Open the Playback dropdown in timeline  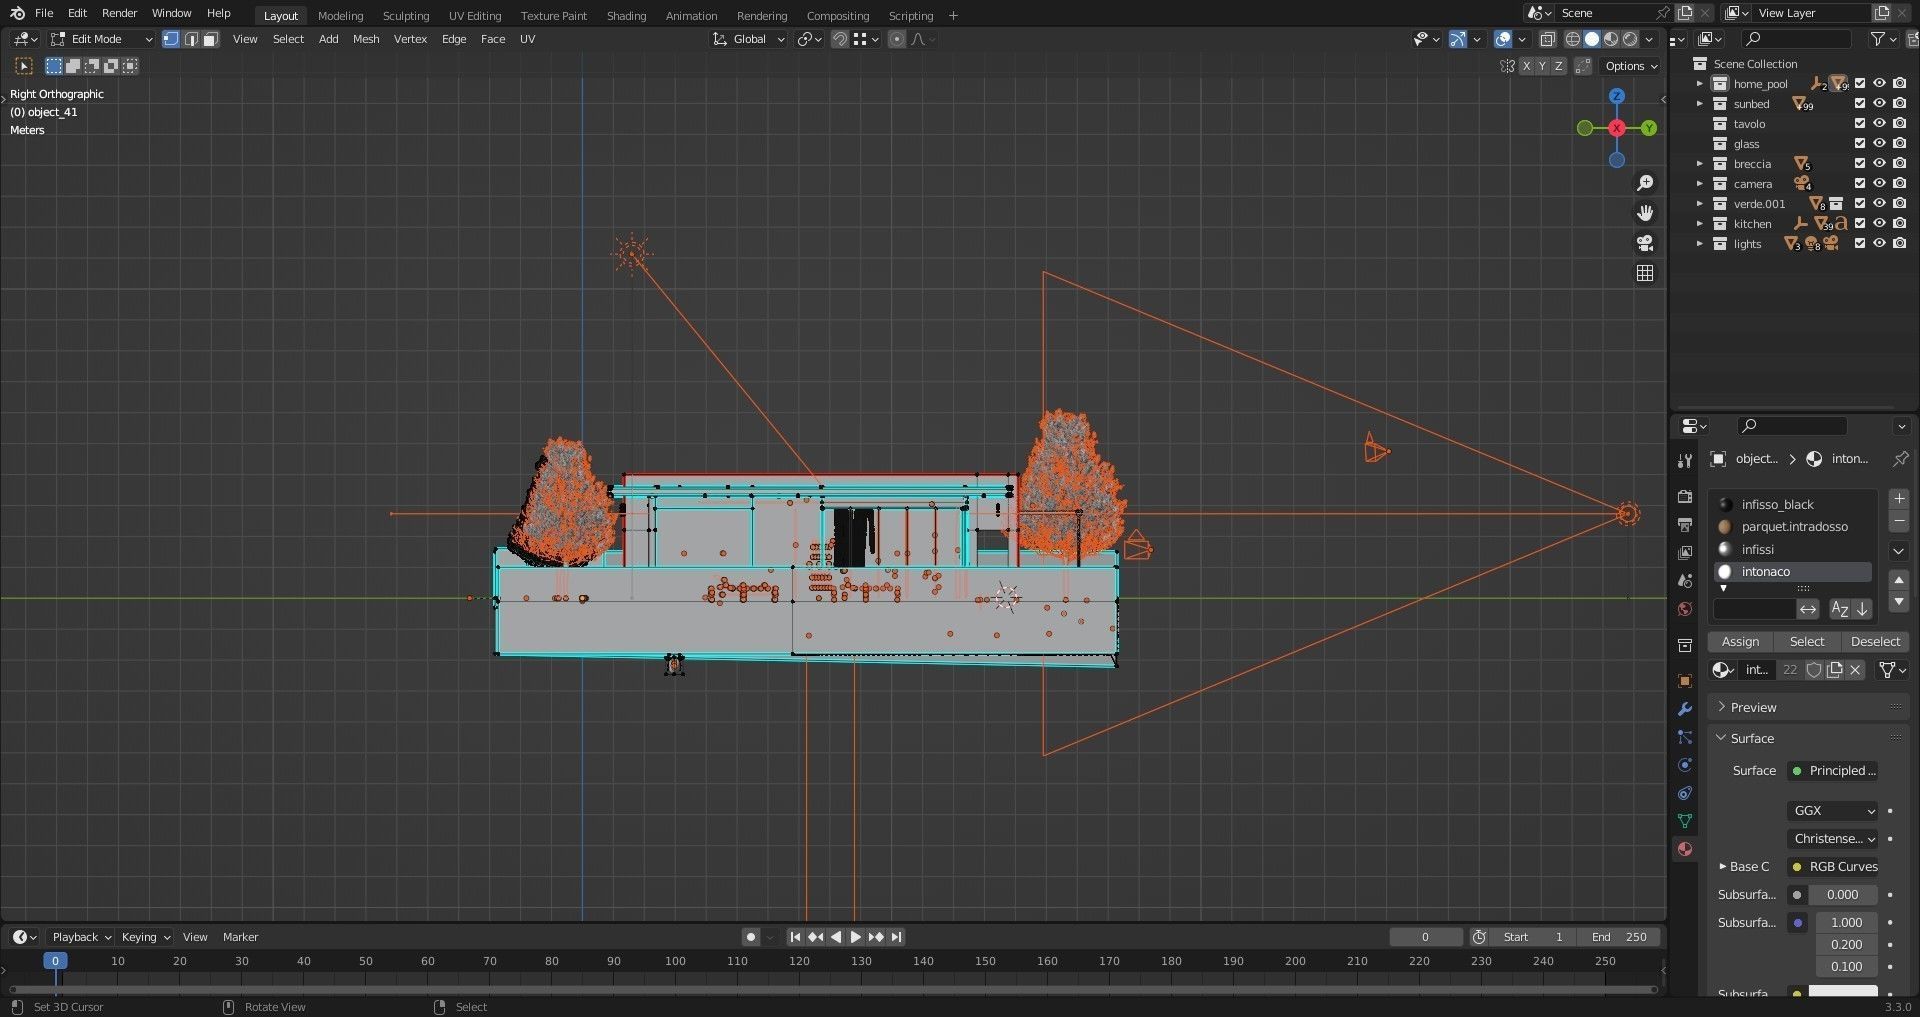tap(81, 937)
